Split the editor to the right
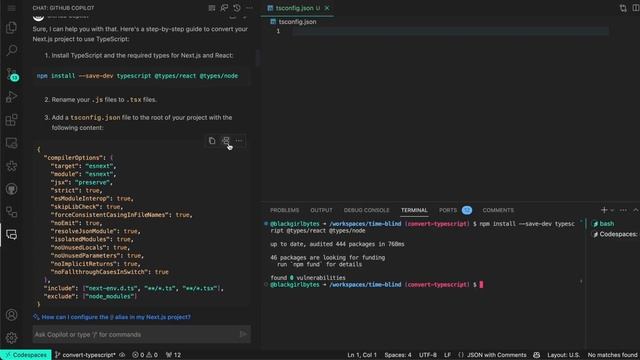The image size is (640, 360). click(x=636, y=8)
